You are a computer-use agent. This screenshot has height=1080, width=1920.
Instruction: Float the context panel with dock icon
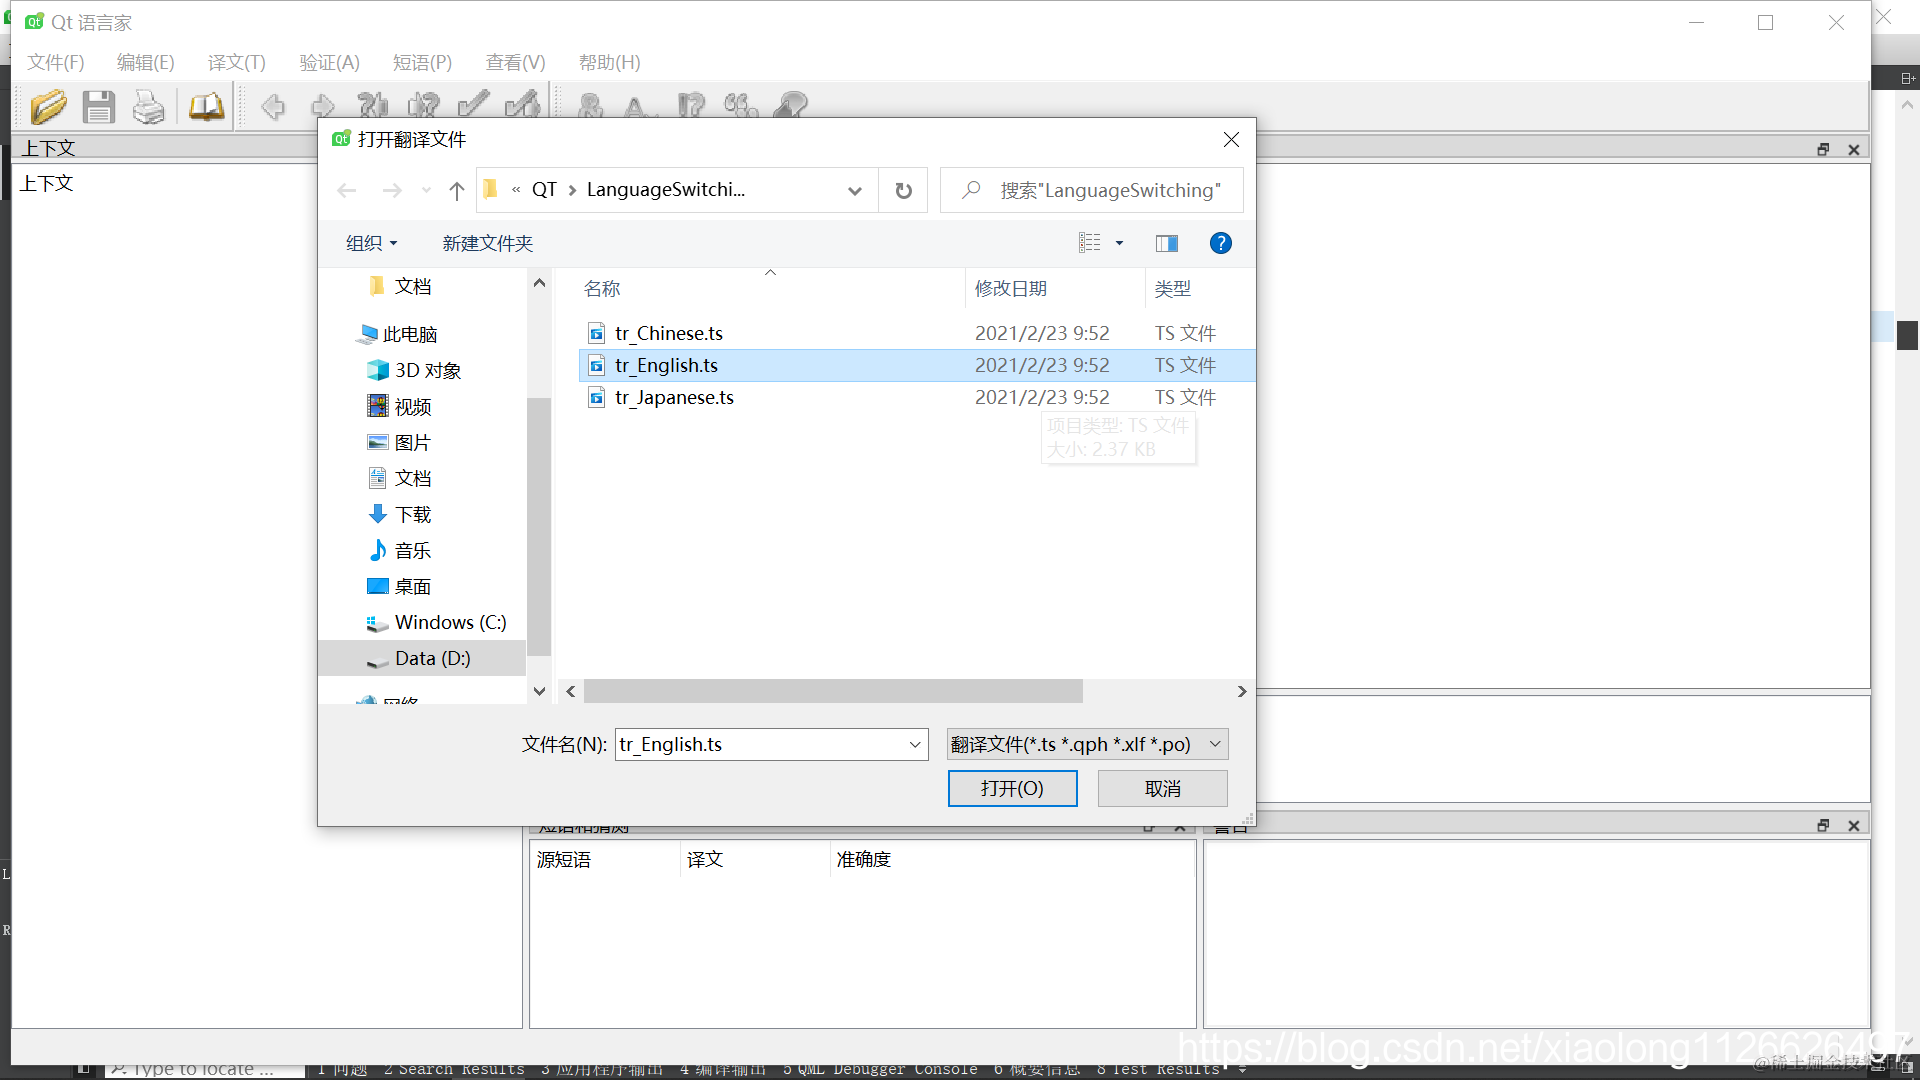[x=1823, y=149]
